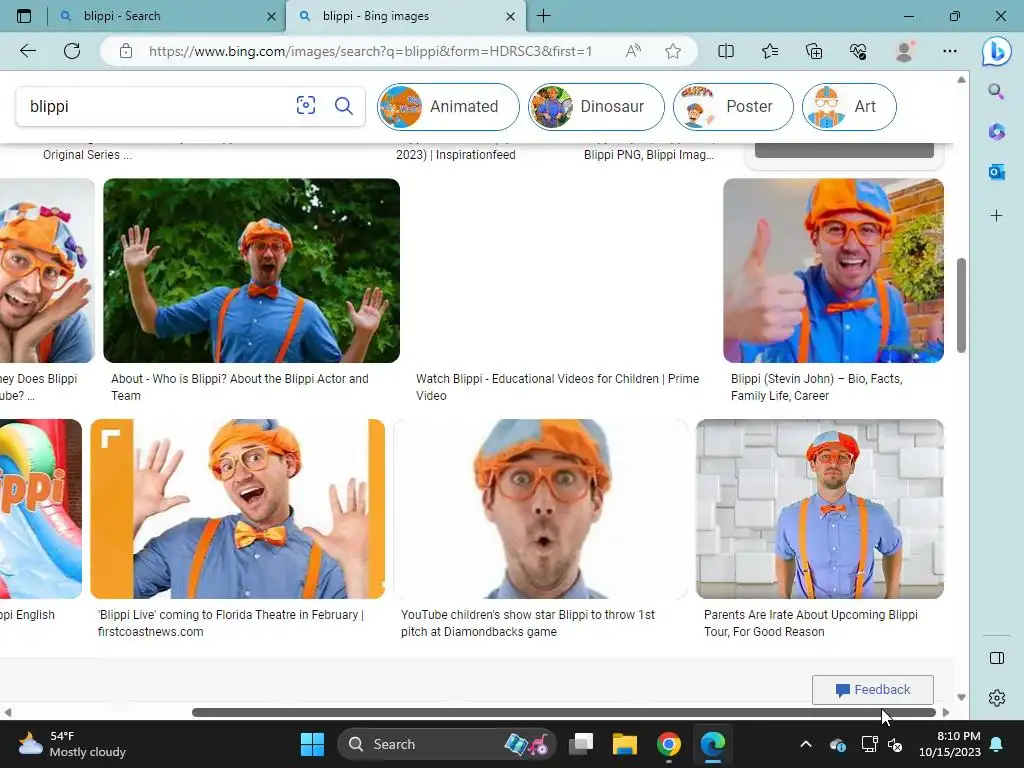Close the 'blippi - Search' tab
The image size is (1024, 768).
(x=271, y=16)
